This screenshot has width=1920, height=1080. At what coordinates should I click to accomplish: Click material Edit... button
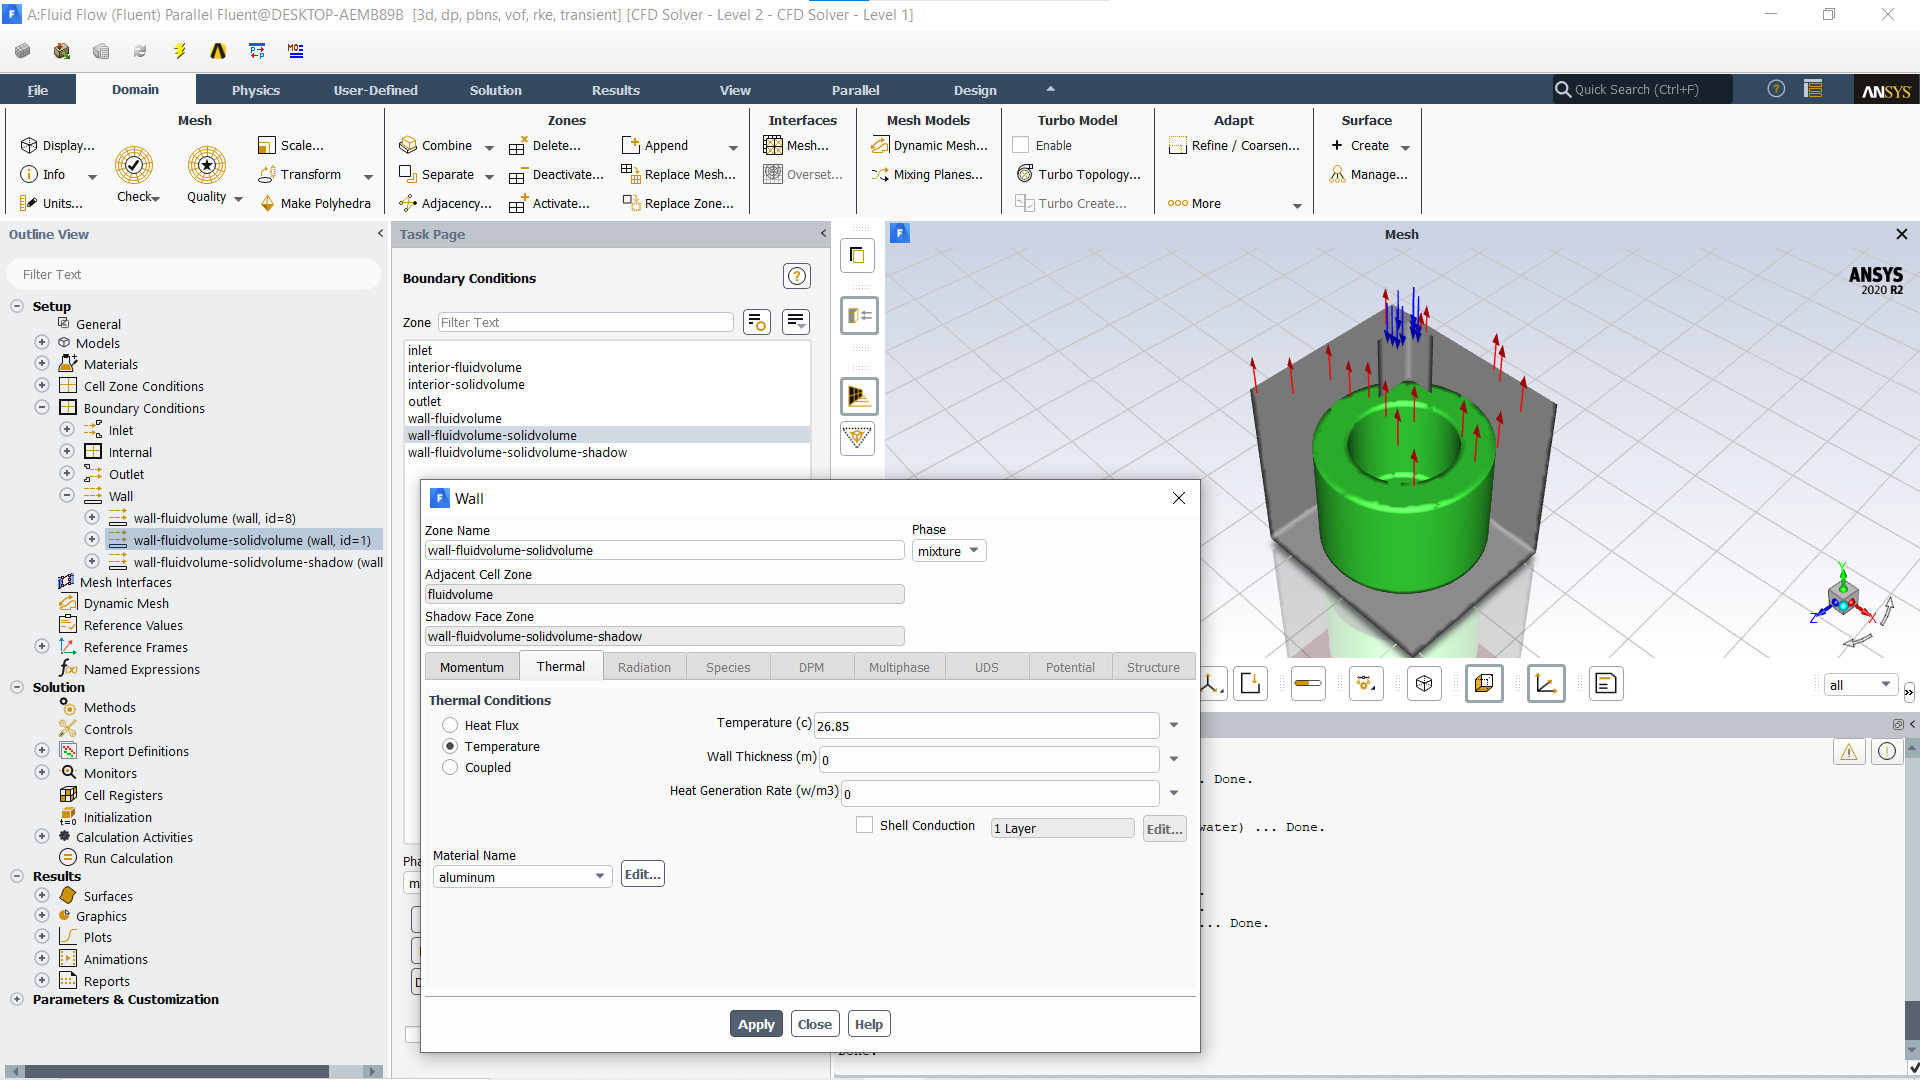[642, 874]
